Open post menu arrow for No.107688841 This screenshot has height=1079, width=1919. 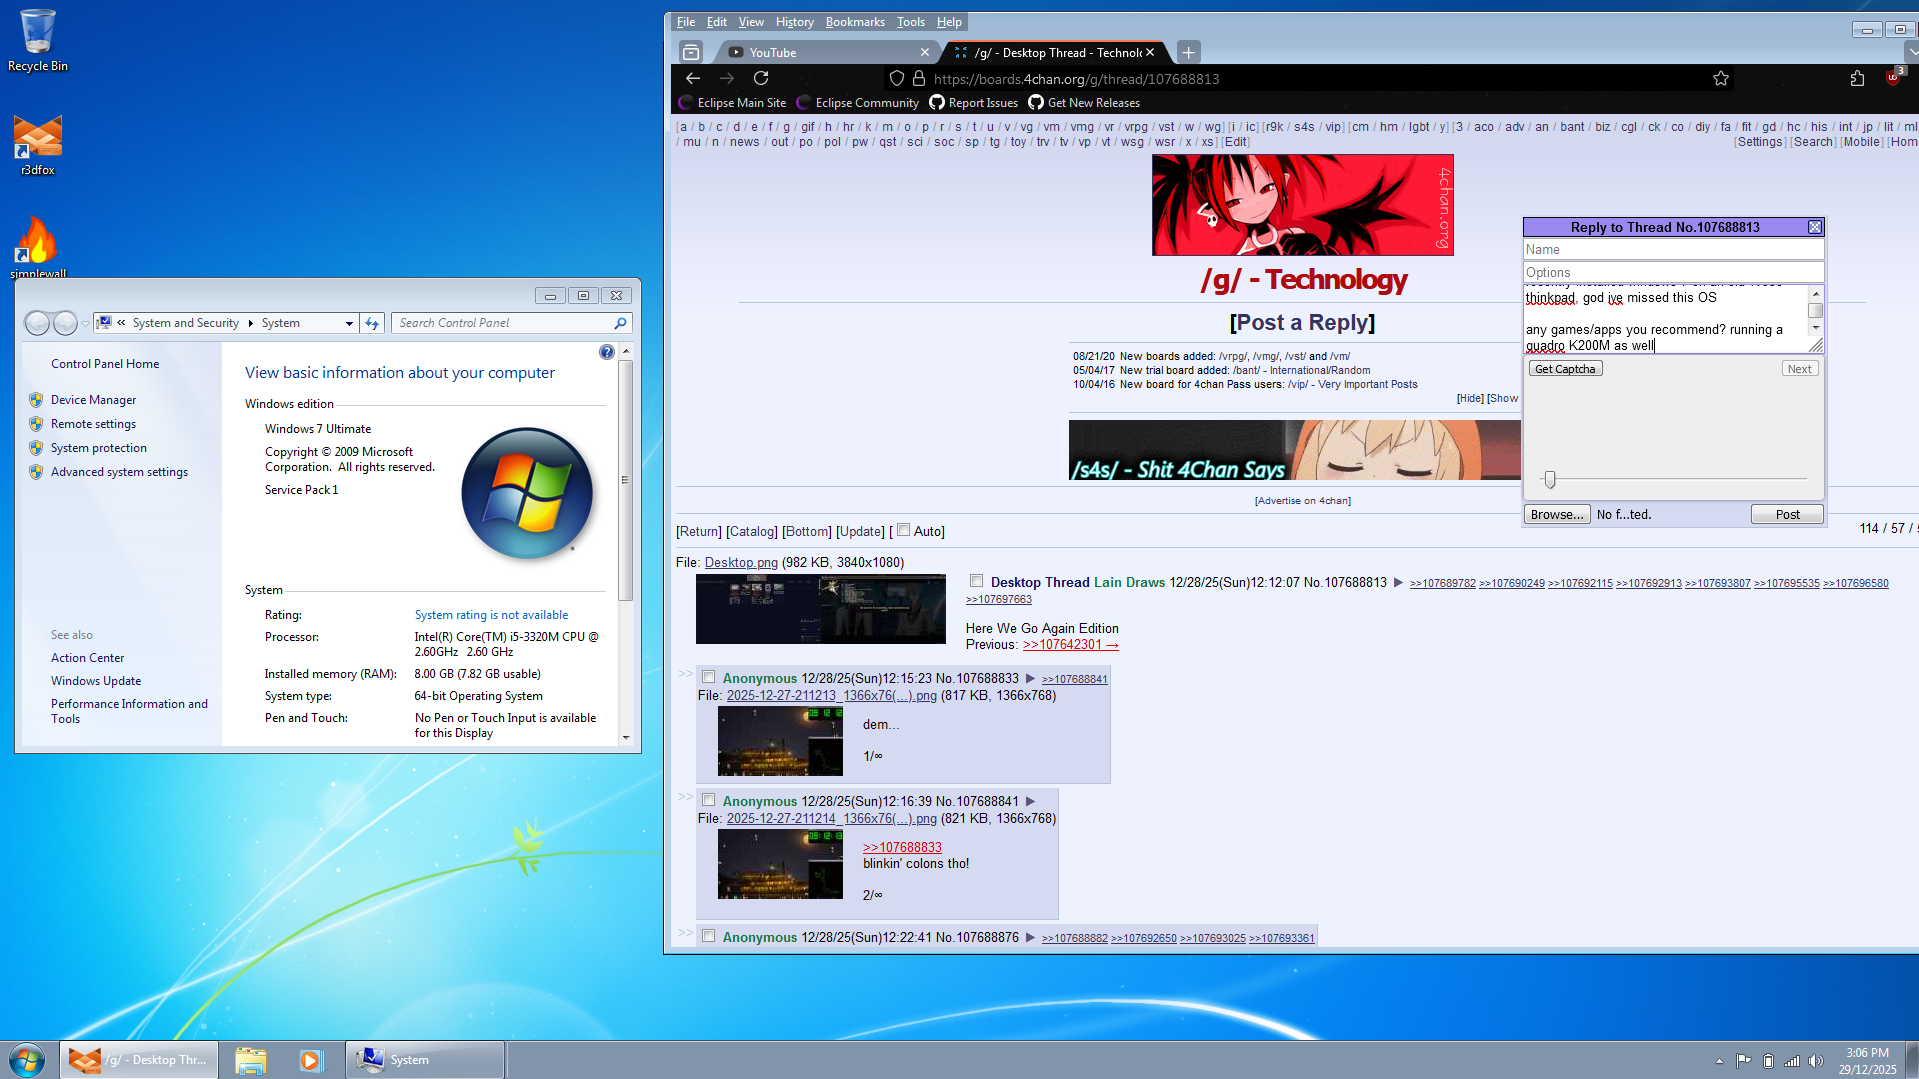(1030, 801)
